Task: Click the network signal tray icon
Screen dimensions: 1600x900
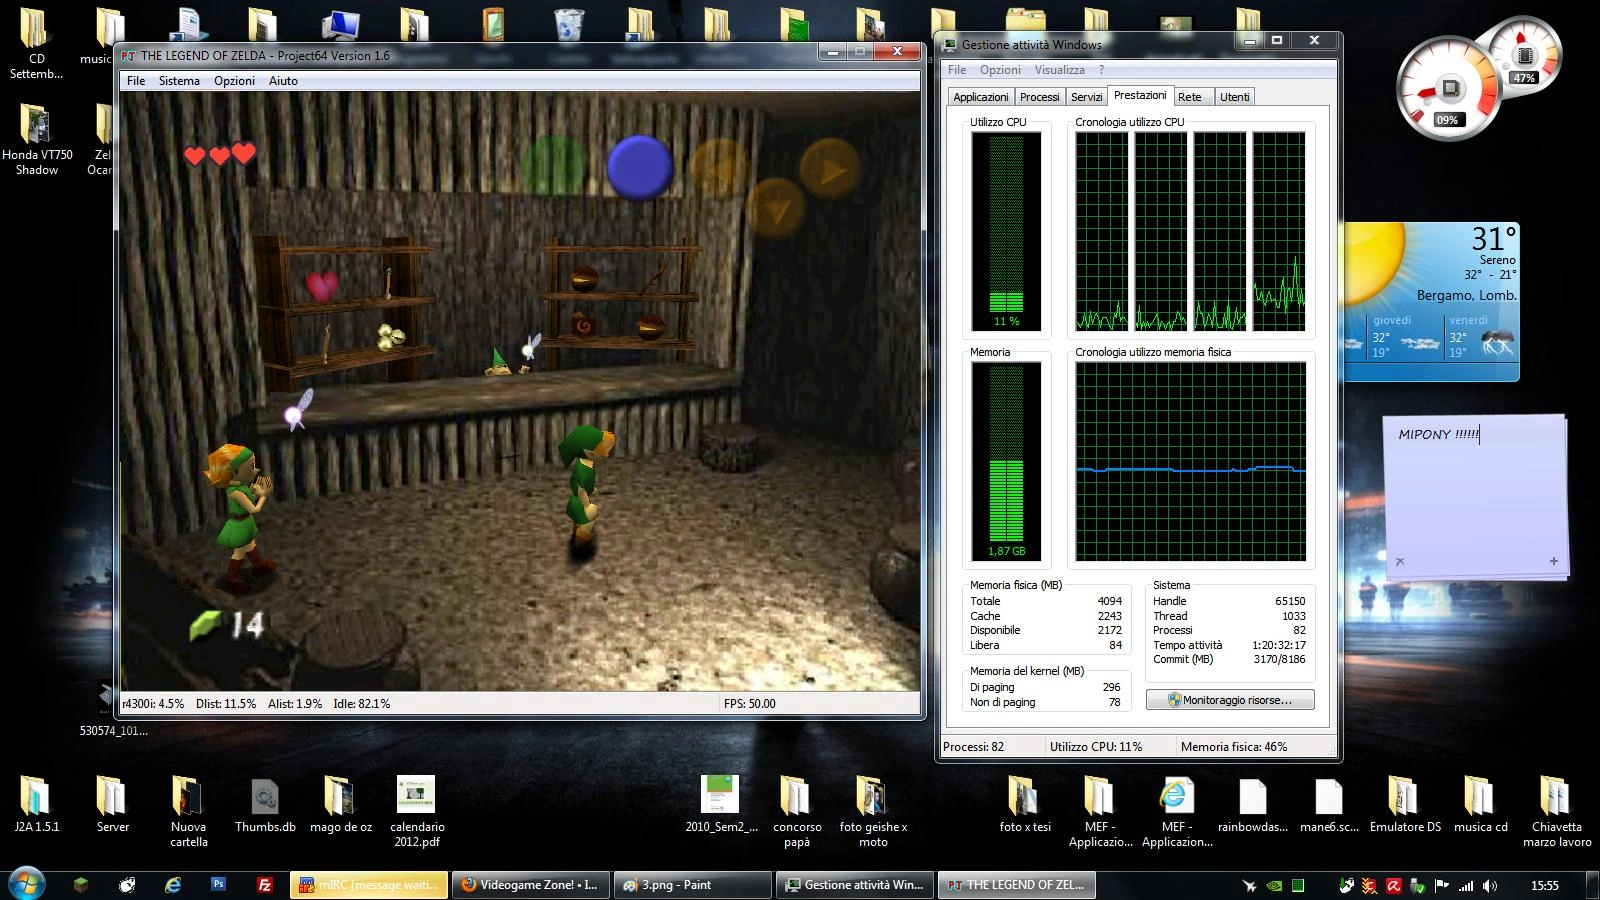Action: pyautogui.click(x=1466, y=885)
